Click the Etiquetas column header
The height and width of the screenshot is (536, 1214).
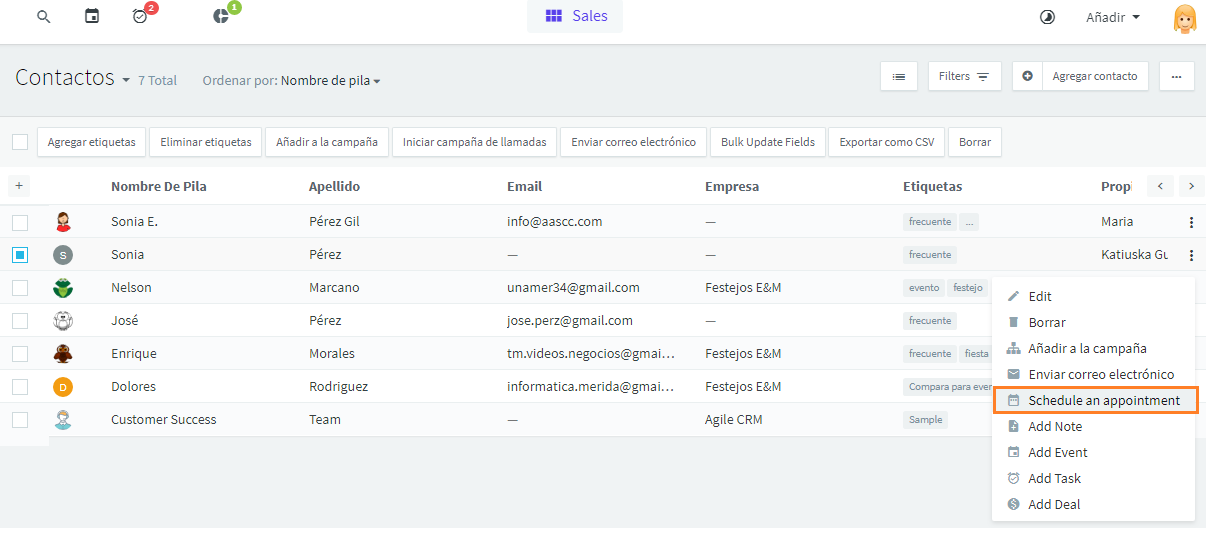tap(932, 186)
